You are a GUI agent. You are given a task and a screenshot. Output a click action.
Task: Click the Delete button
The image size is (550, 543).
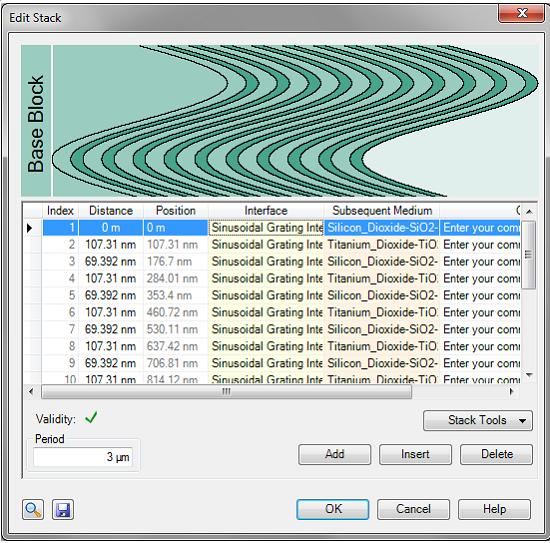[497, 454]
